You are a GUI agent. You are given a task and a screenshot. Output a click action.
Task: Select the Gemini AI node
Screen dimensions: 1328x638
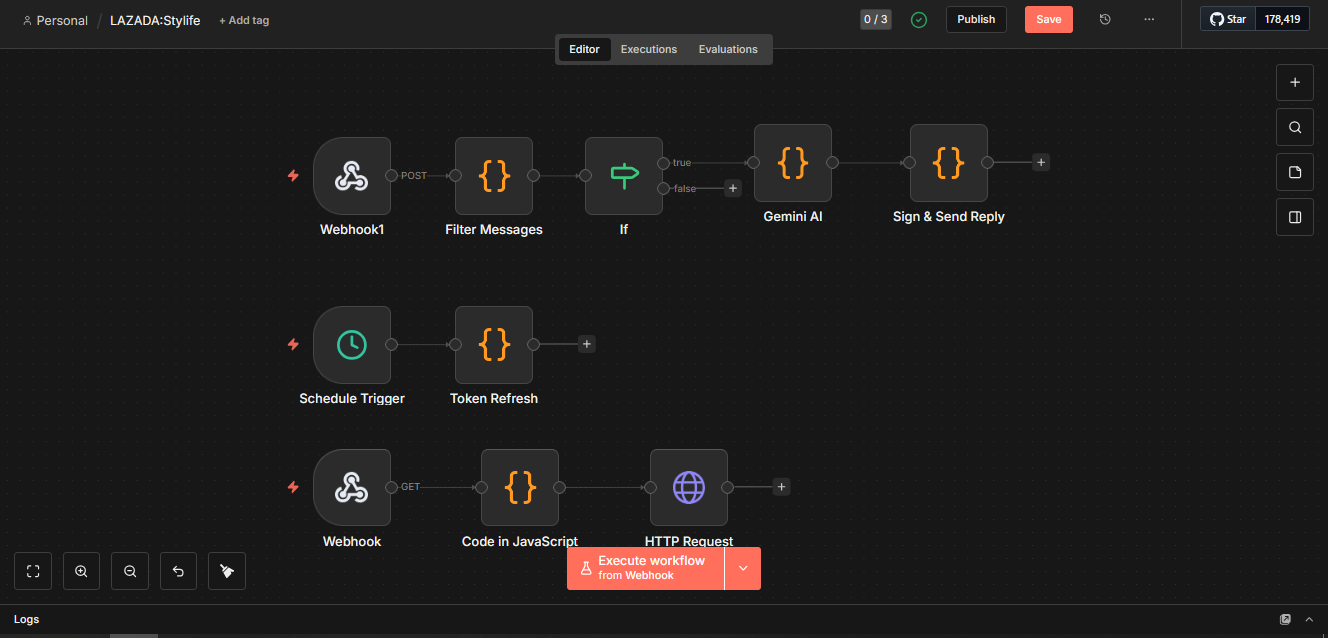pyautogui.click(x=793, y=163)
